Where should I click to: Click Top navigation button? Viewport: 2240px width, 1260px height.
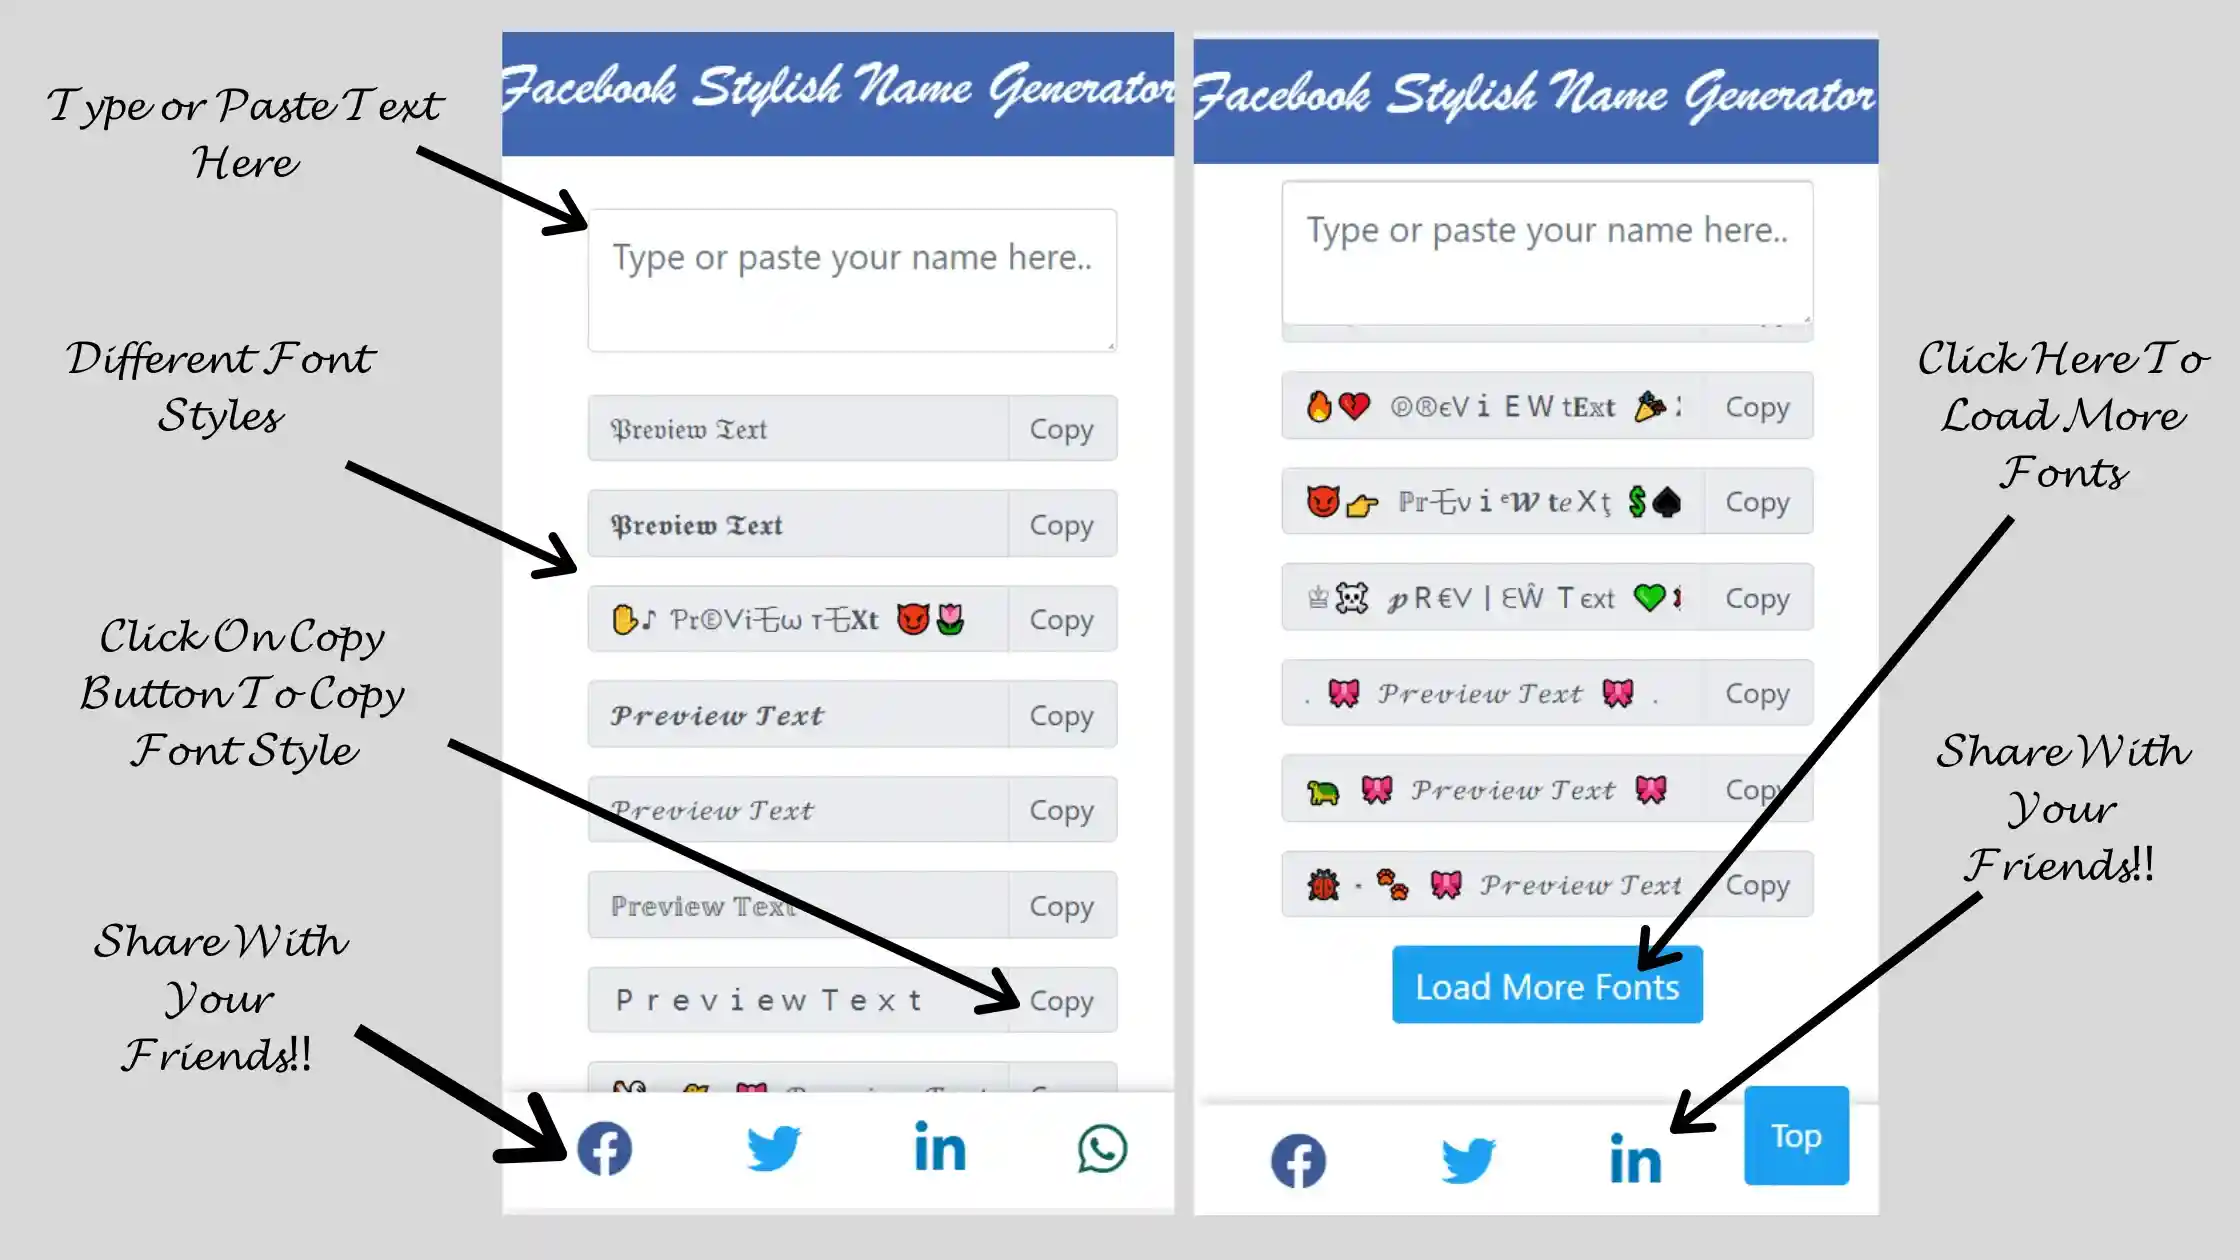click(1795, 1135)
